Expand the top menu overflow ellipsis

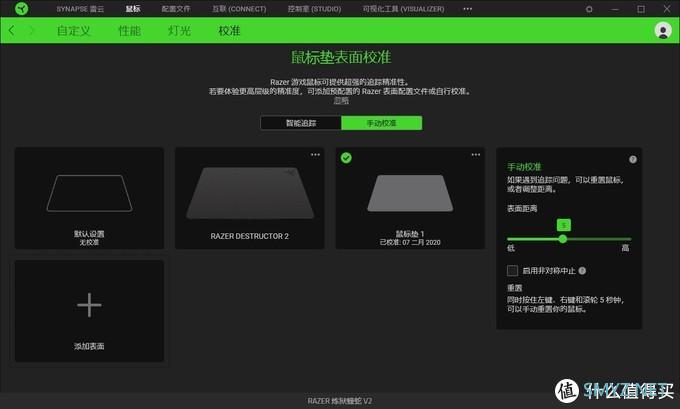point(468,9)
